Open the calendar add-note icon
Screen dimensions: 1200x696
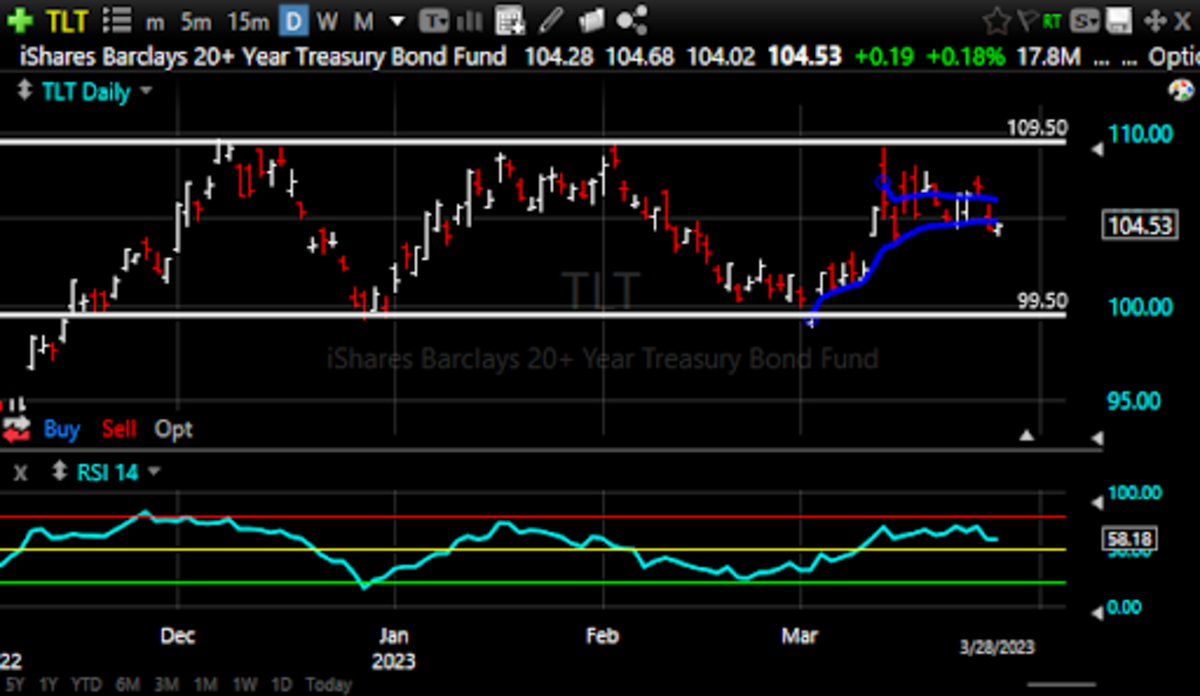[510, 21]
